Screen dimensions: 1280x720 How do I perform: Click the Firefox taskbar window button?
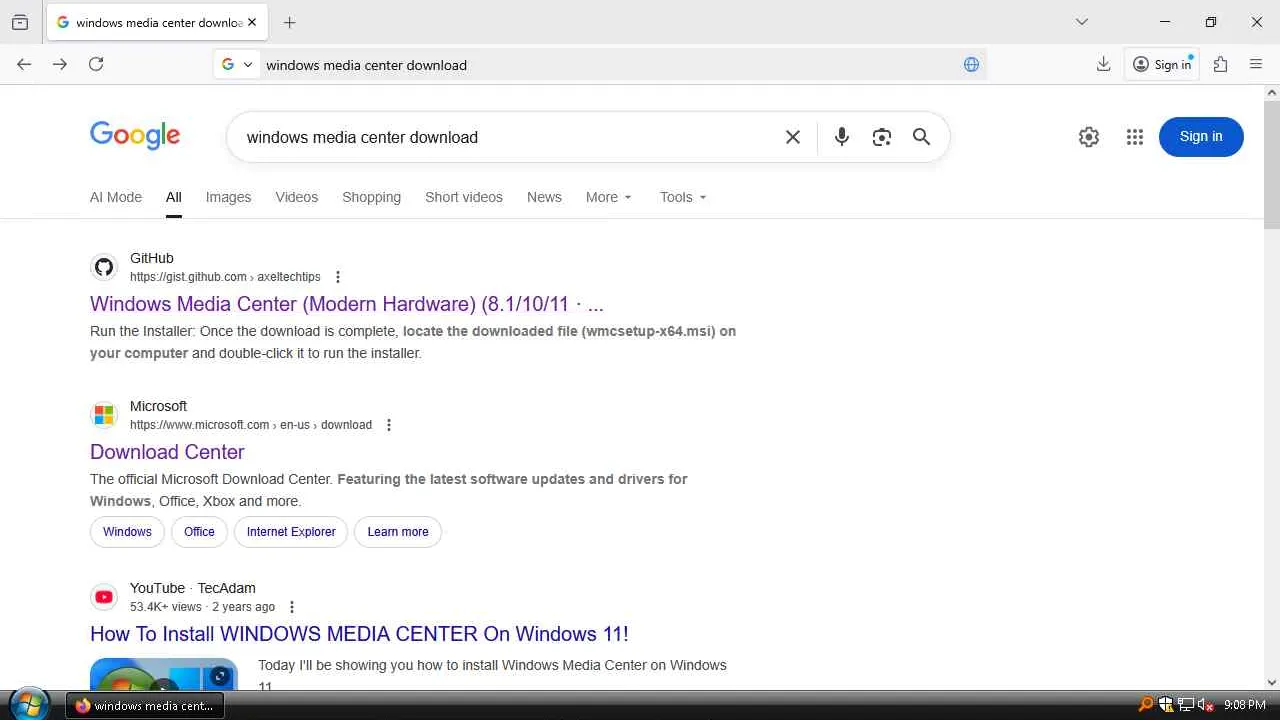click(146, 705)
